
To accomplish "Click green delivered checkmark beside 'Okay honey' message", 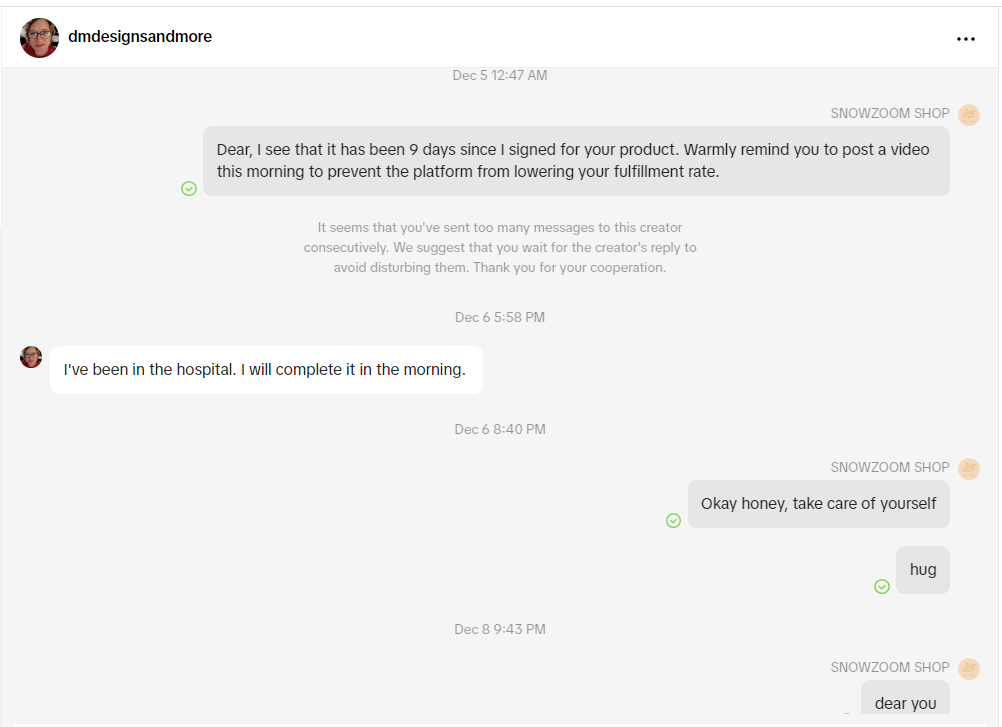I will [674, 521].
